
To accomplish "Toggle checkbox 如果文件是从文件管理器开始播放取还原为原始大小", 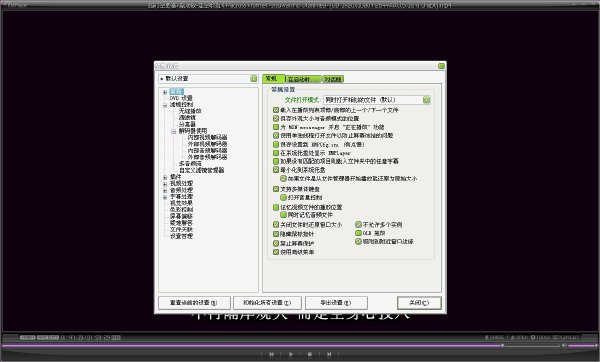I will (283, 178).
